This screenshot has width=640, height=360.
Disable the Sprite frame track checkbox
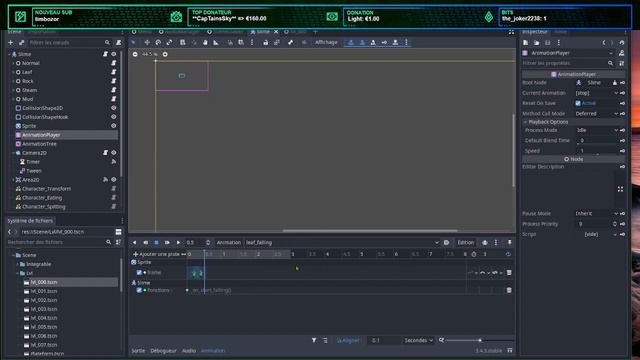139,272
